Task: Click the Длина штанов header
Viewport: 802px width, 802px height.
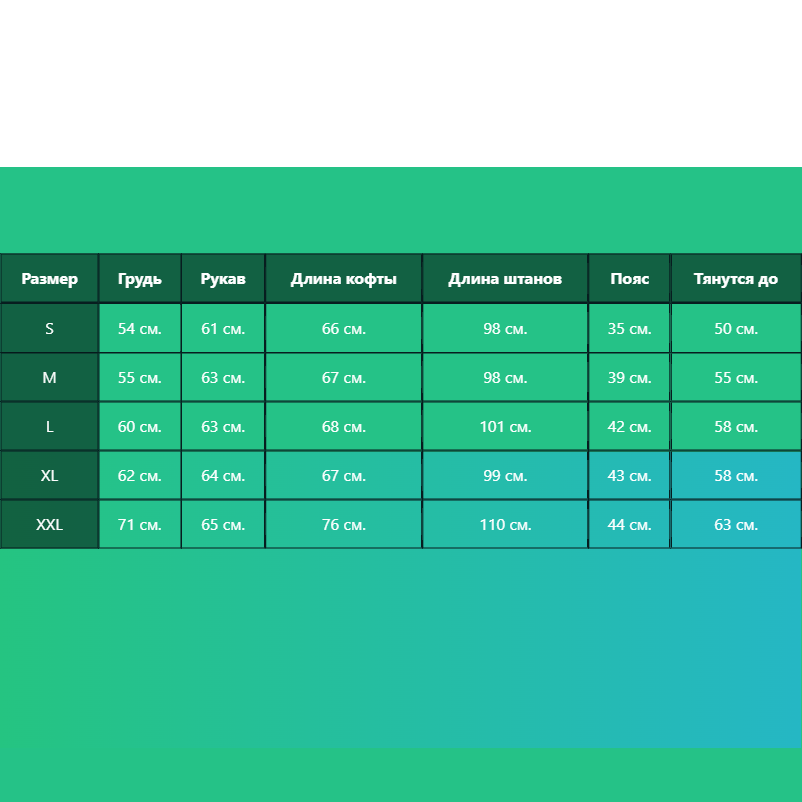Action: tap(505, 279)
